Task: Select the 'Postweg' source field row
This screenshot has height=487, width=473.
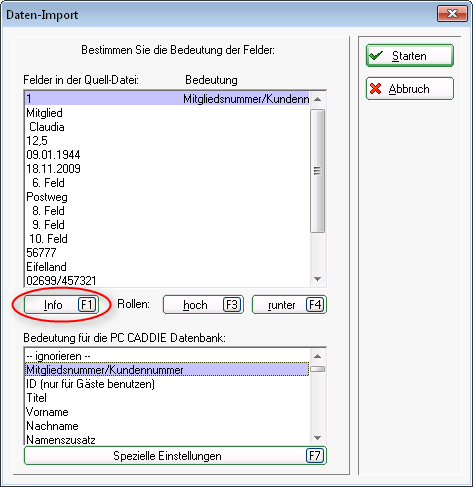Action: click(167, 197)
